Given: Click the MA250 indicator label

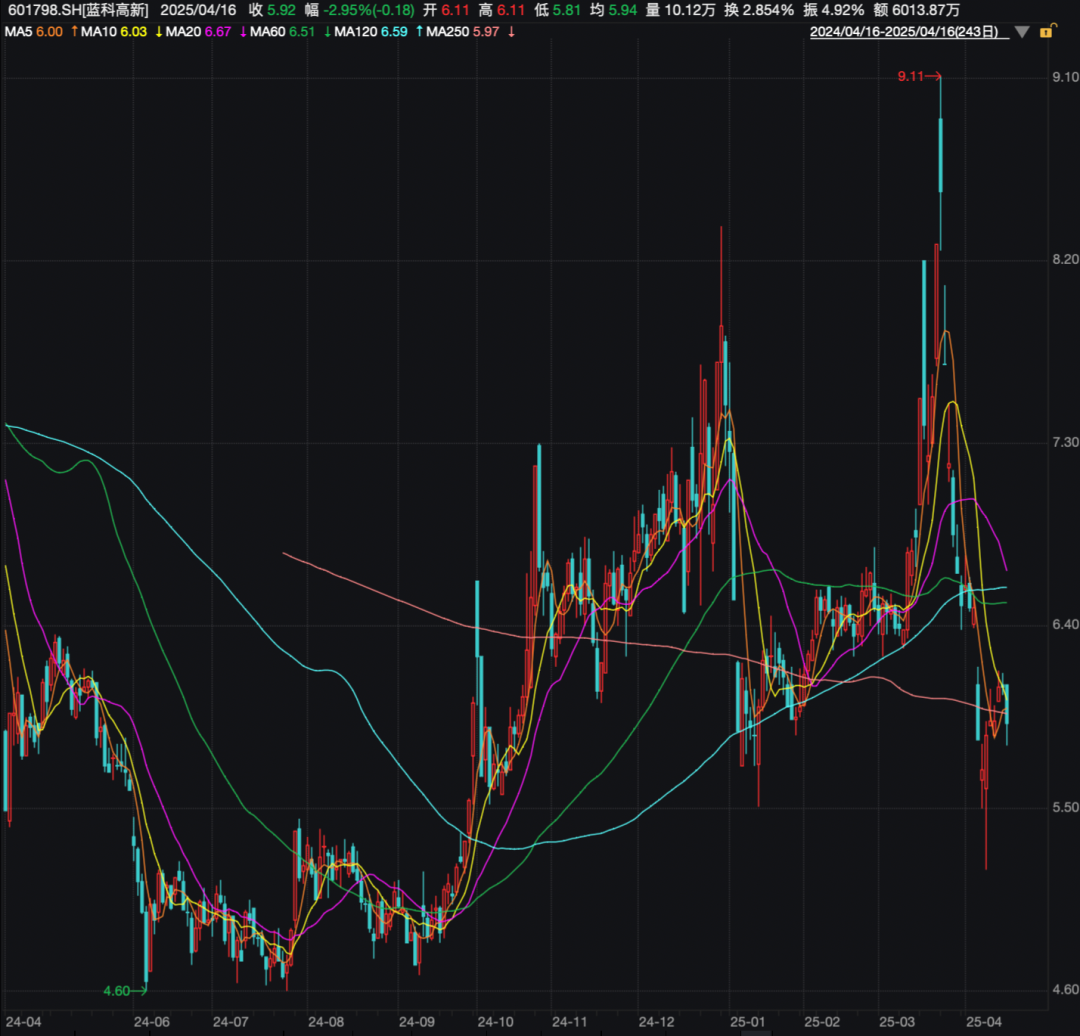Looking at the screenshot, I should 449,32.
